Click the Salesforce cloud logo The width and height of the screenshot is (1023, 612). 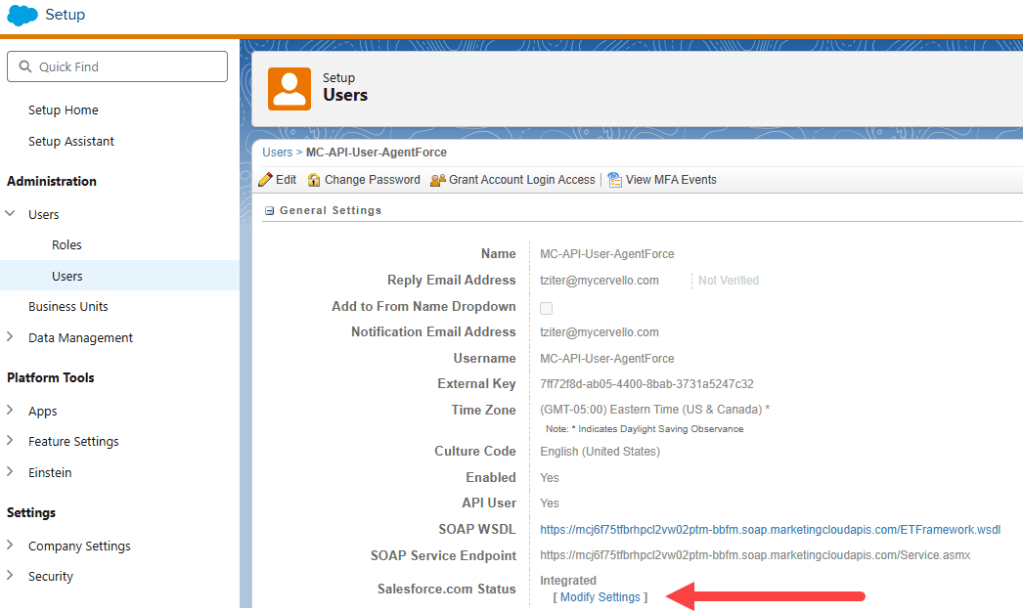click(22, 15)
